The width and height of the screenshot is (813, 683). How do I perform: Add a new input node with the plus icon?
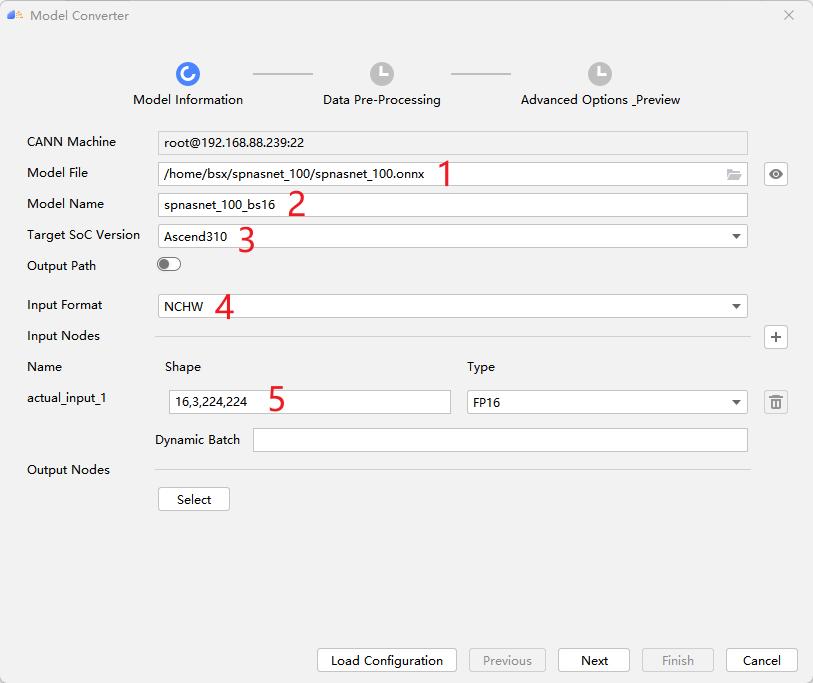[x=775, y=337]
